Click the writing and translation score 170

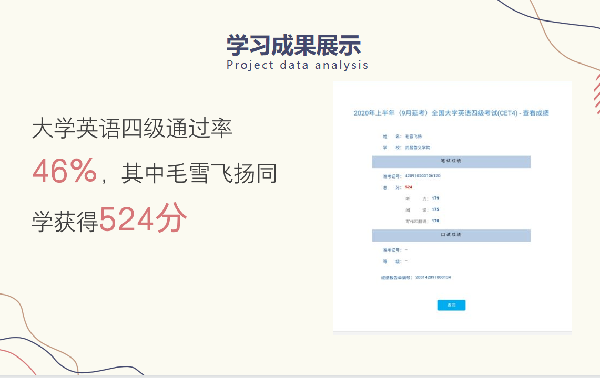[435, 221]
